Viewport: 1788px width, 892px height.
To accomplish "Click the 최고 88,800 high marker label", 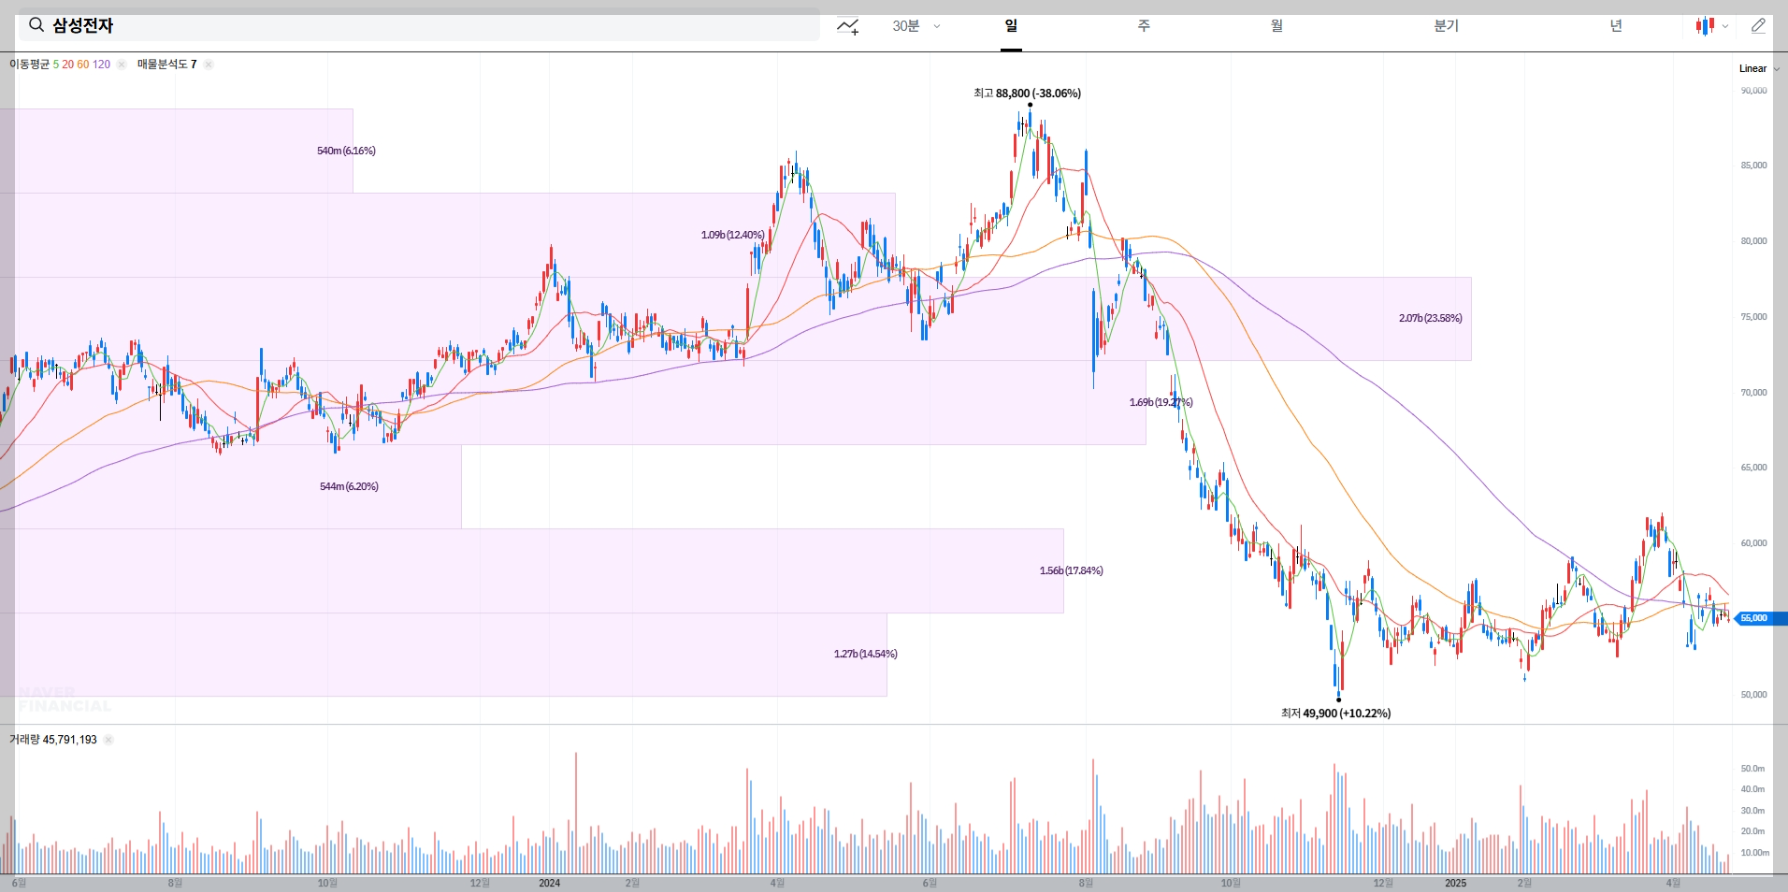I will [x=1027, y=93].
